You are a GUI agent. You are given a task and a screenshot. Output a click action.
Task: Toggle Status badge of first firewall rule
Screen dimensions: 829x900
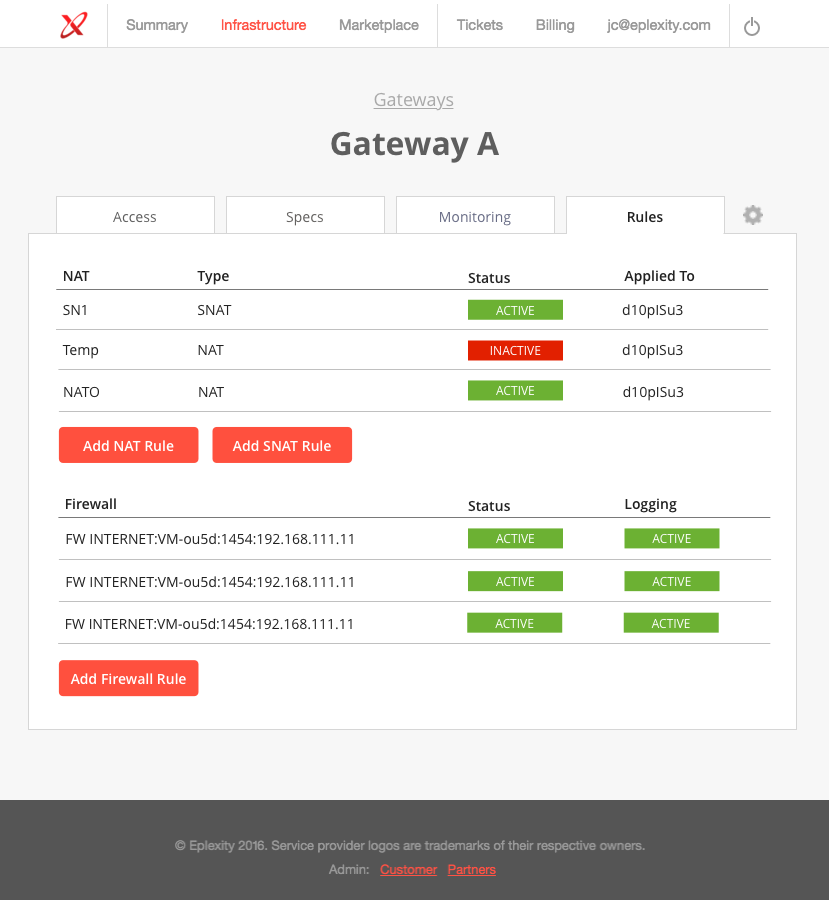click(515, 538)
